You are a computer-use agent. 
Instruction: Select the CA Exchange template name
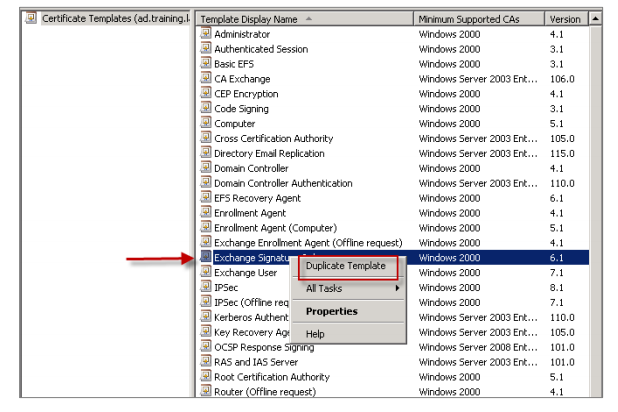point(242,79)
